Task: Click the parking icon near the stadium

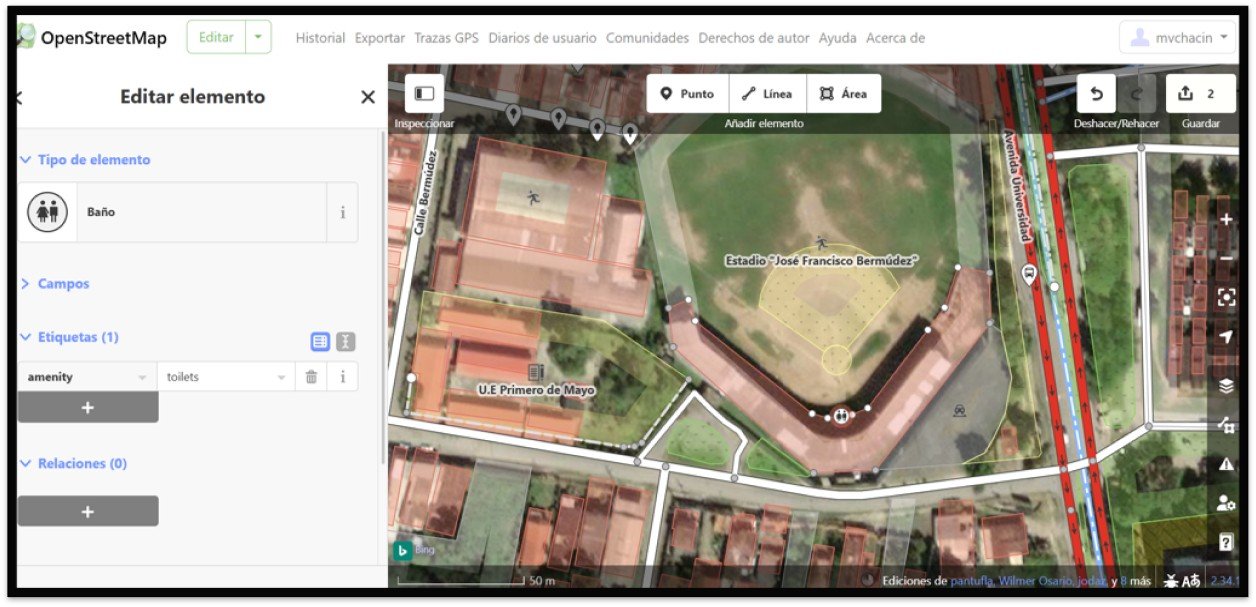Action: coord(960,410)
